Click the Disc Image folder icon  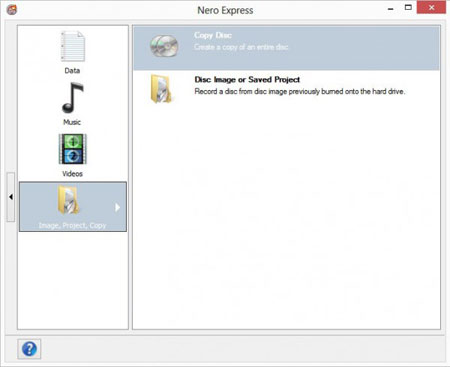tap(161, 89)
